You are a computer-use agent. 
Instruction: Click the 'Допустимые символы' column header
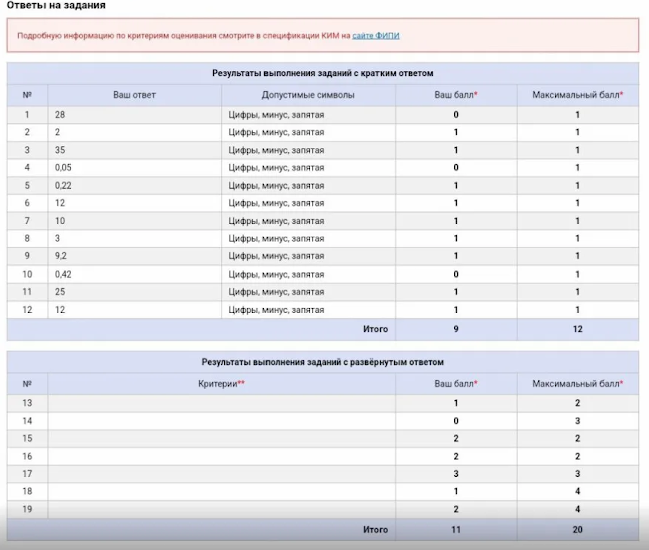coord(308,95)
